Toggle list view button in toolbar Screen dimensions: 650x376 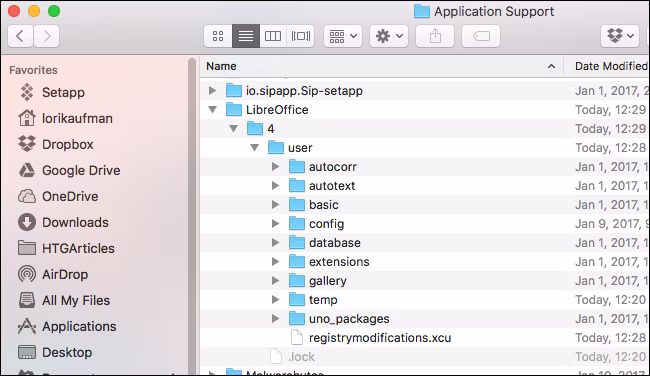click(246, 36)
